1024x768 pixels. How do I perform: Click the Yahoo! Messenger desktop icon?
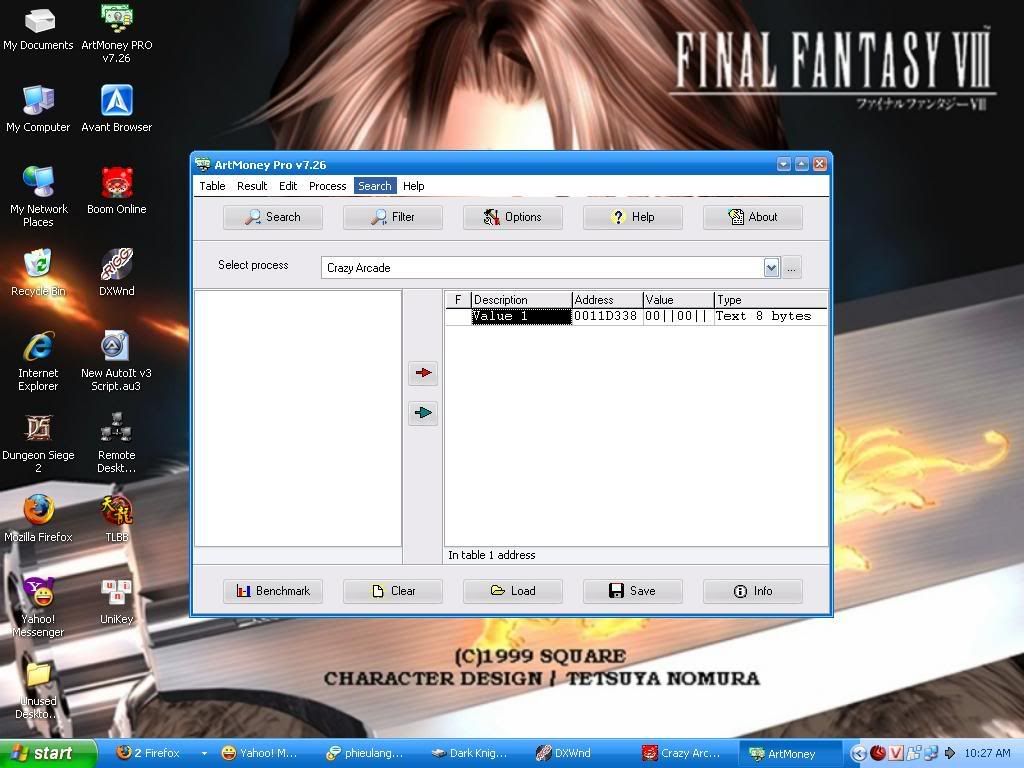(39, 607)
